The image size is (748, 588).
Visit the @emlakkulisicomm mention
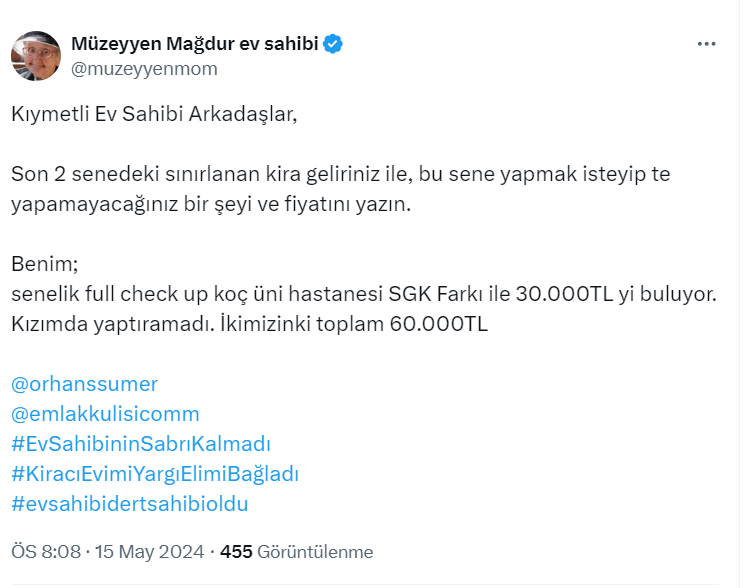105,414
